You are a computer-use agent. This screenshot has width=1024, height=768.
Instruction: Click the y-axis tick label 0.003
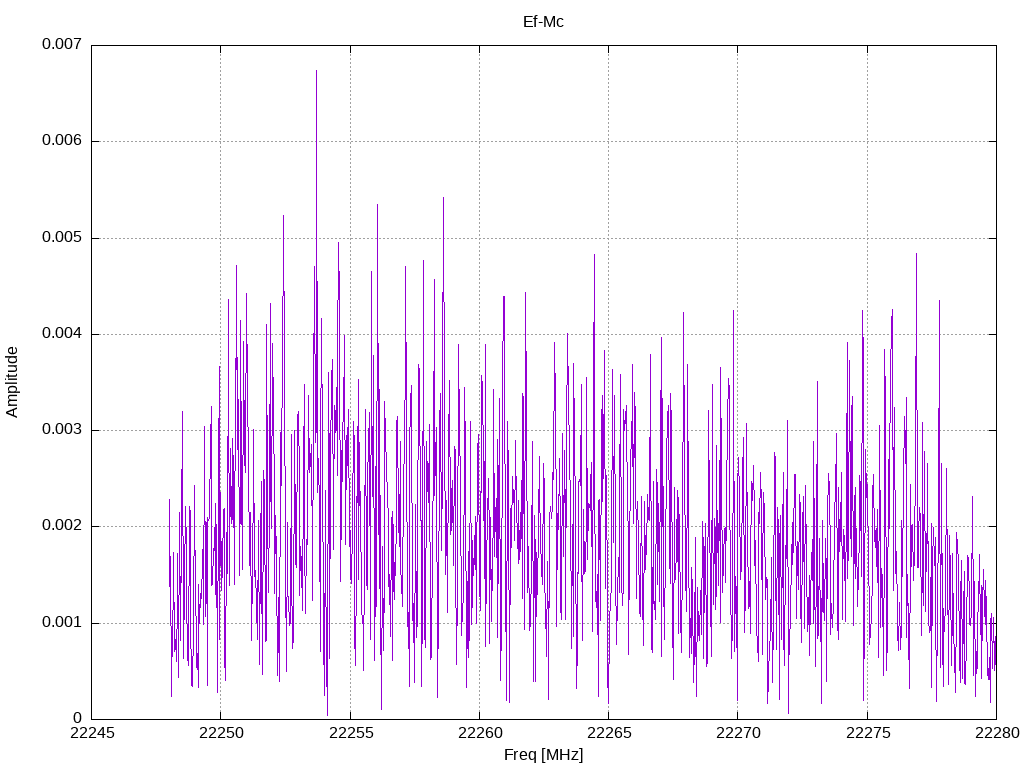coord(62,429)
